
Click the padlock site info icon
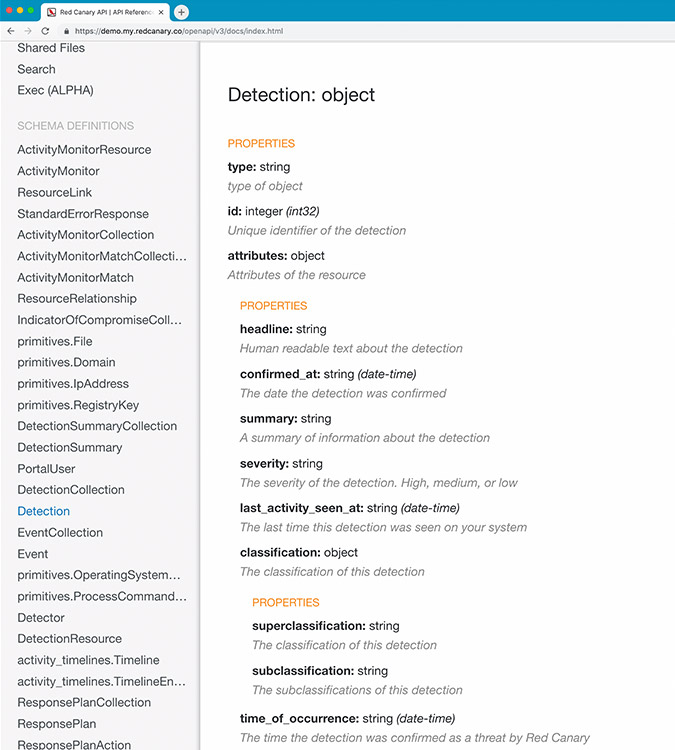[x=65, y=31]
